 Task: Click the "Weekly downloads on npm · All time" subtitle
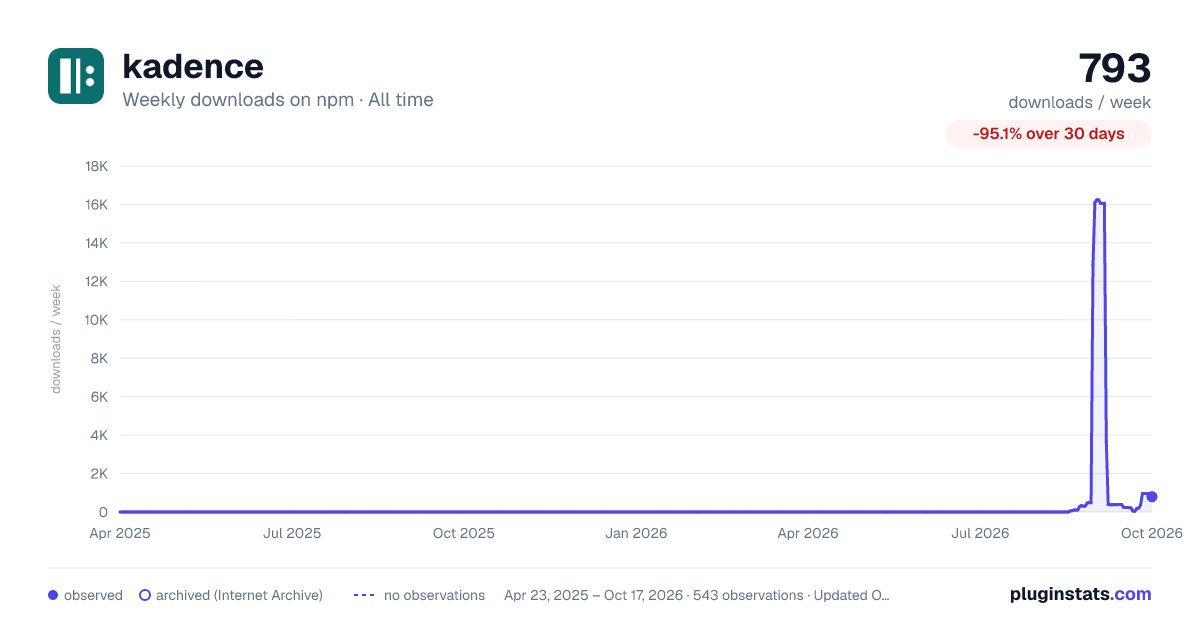pos(278,100)
